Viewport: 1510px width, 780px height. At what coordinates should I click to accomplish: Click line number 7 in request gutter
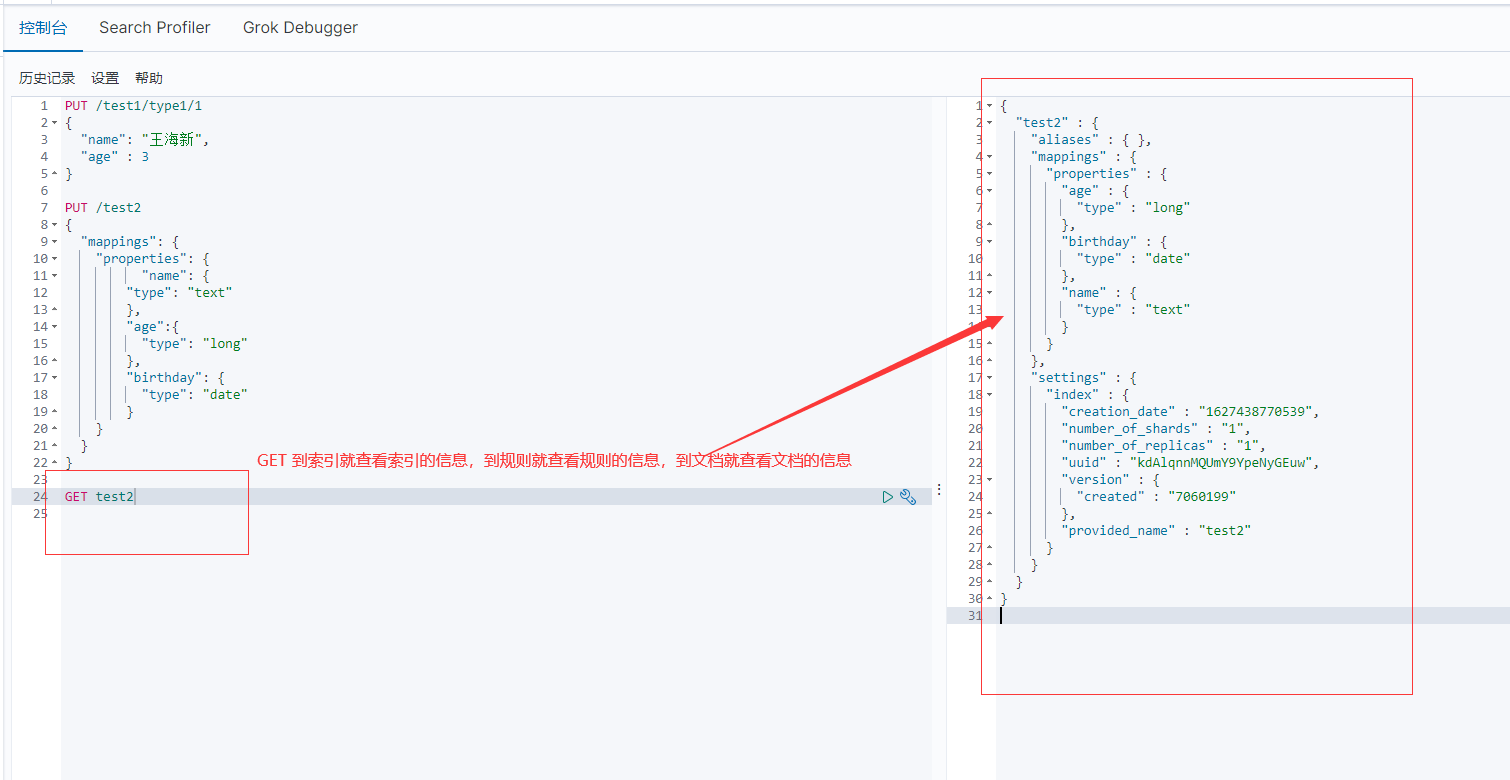pyautogui.click(x=44, y=208)
